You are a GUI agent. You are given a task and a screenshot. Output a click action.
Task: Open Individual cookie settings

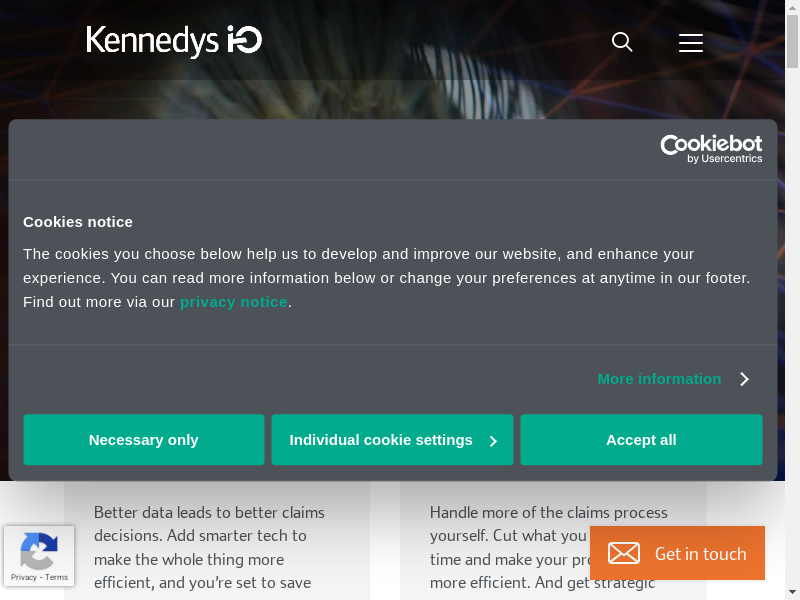pyautogui.click(x=381, y=440)
